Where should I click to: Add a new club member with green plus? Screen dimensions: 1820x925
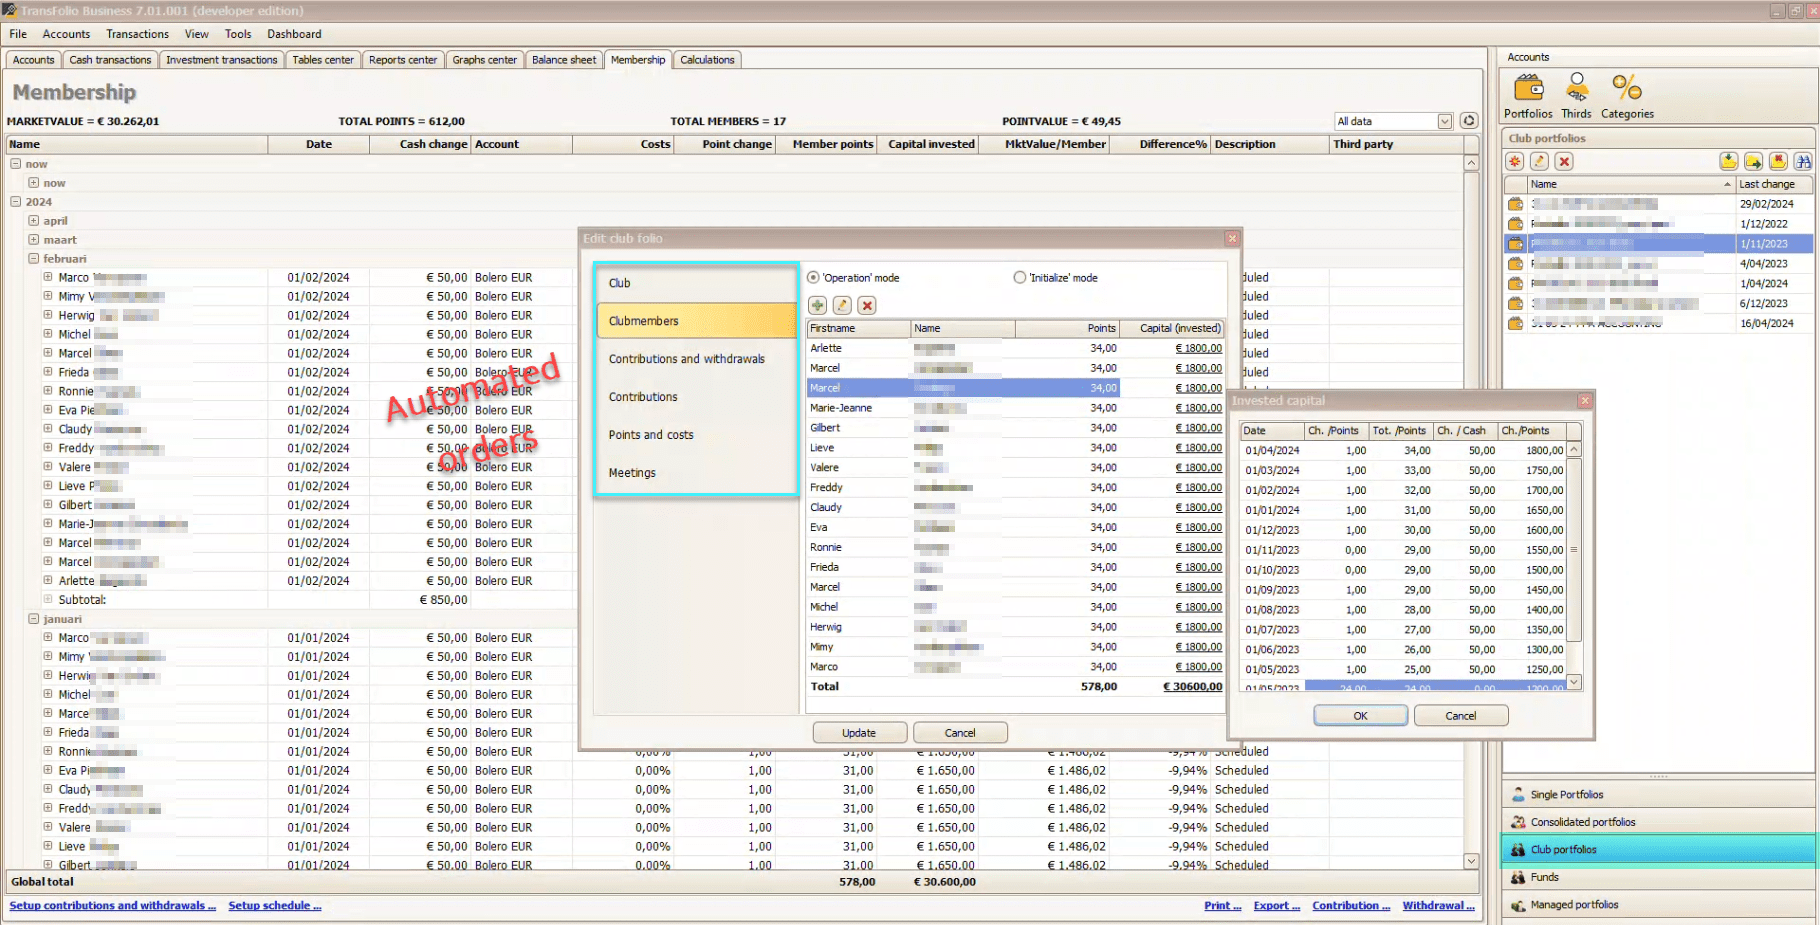click(818, 306)
